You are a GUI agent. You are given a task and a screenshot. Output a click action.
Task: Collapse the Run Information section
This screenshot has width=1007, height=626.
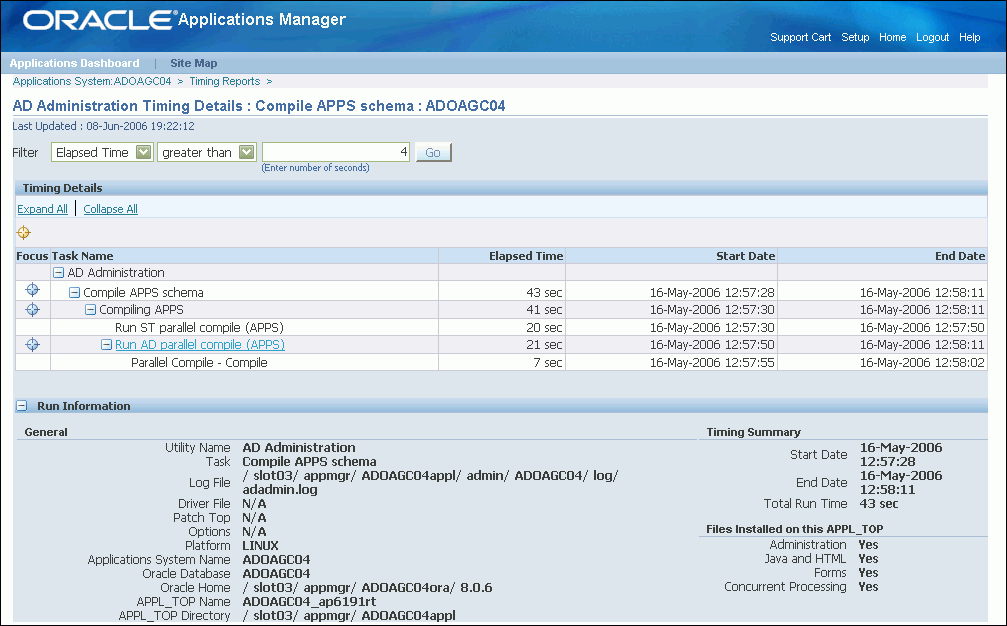coord(22,406)
